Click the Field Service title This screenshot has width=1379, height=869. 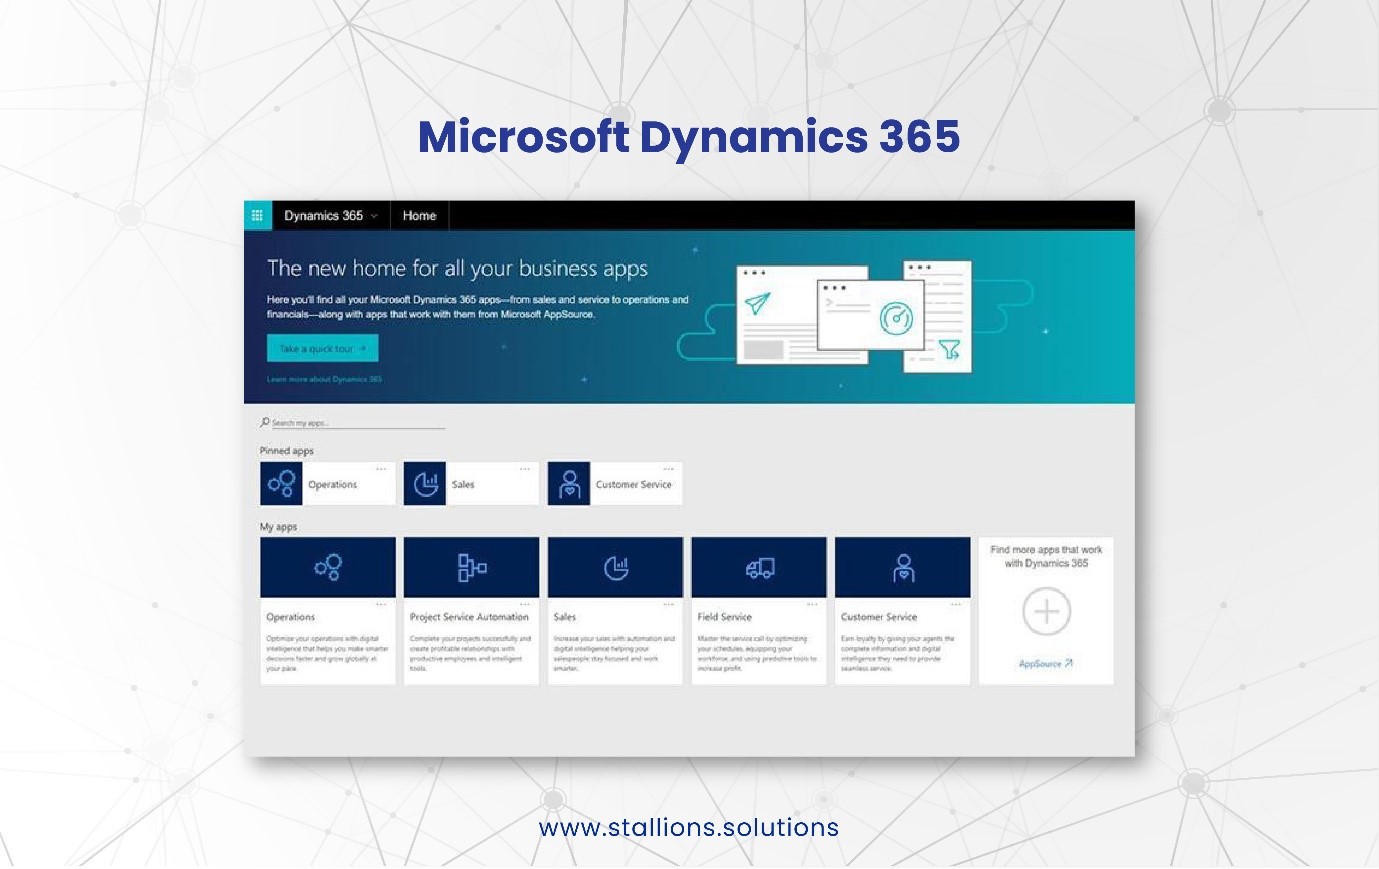click(724, 617)
